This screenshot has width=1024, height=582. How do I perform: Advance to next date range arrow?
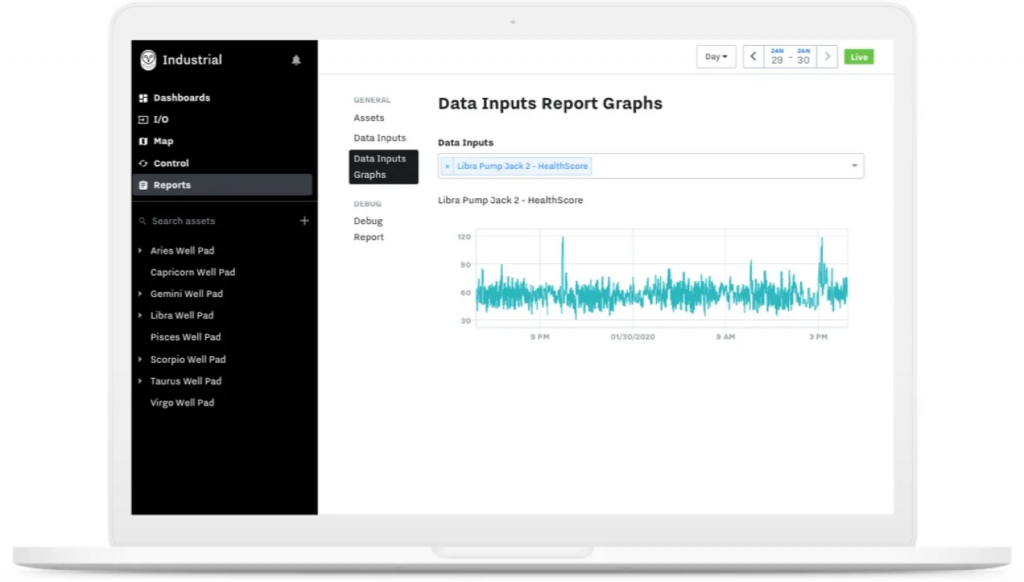point(827,57)
